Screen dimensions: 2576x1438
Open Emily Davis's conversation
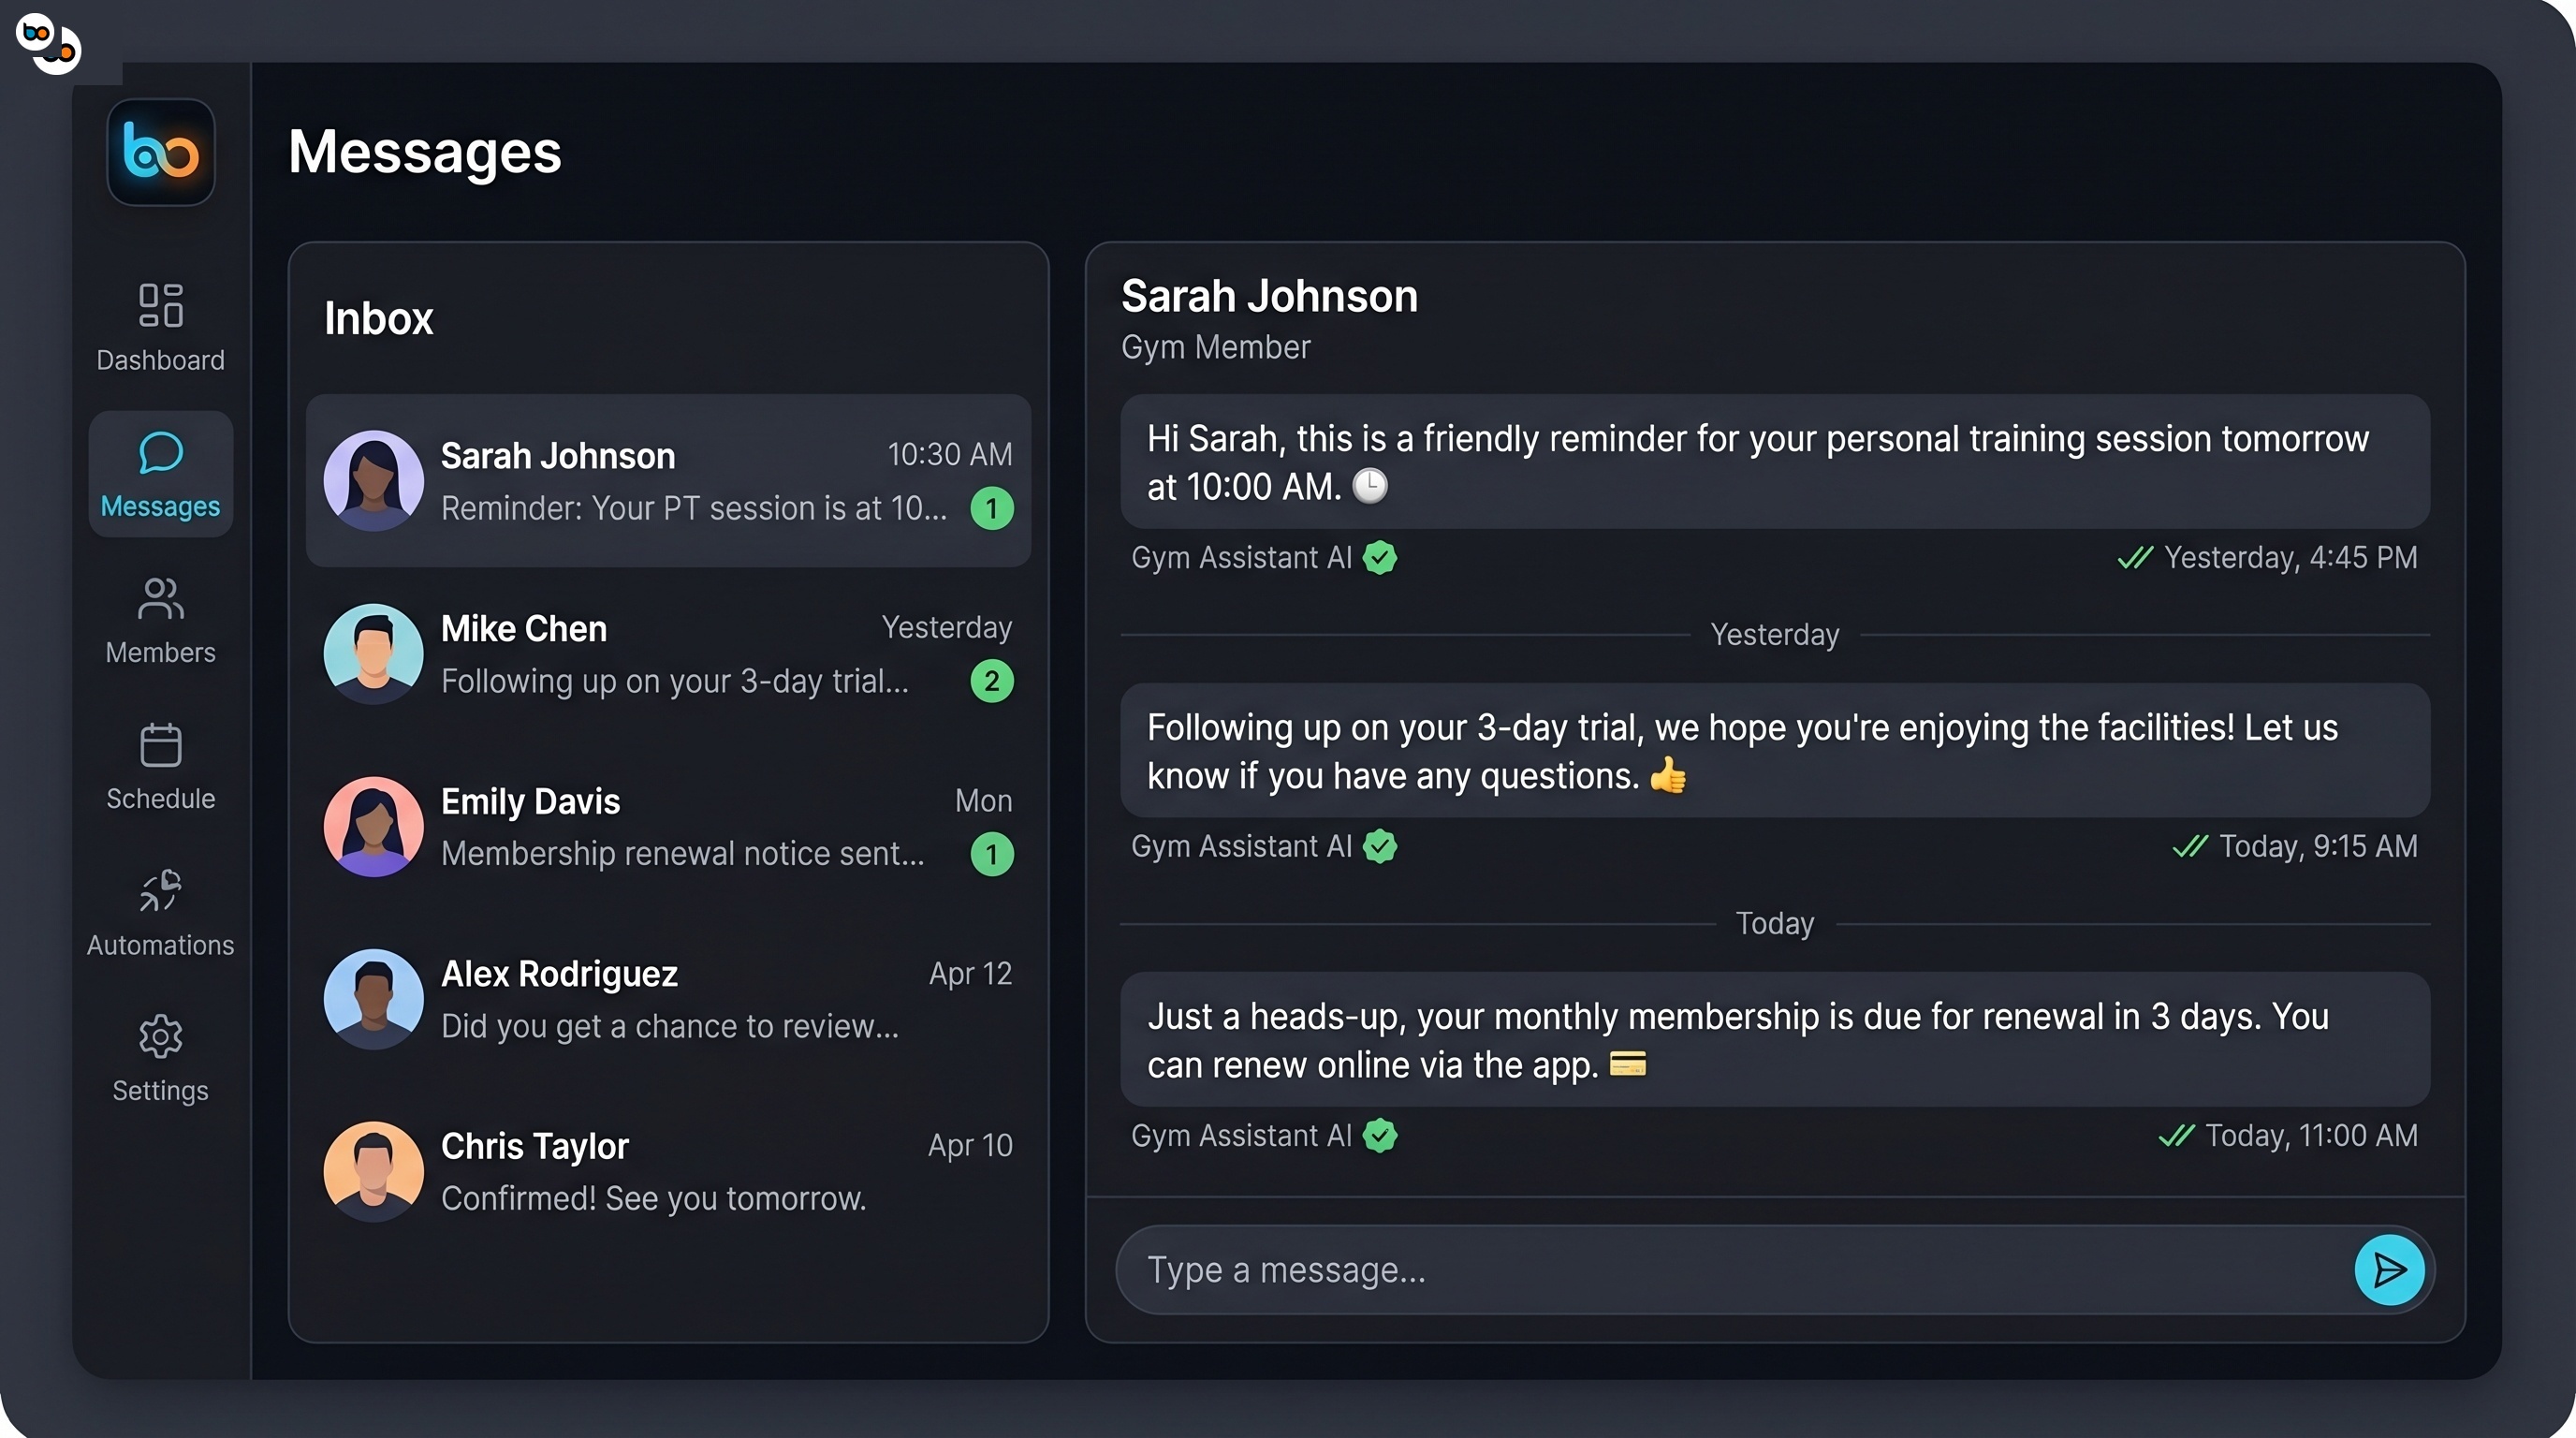[x=668, y=827]
